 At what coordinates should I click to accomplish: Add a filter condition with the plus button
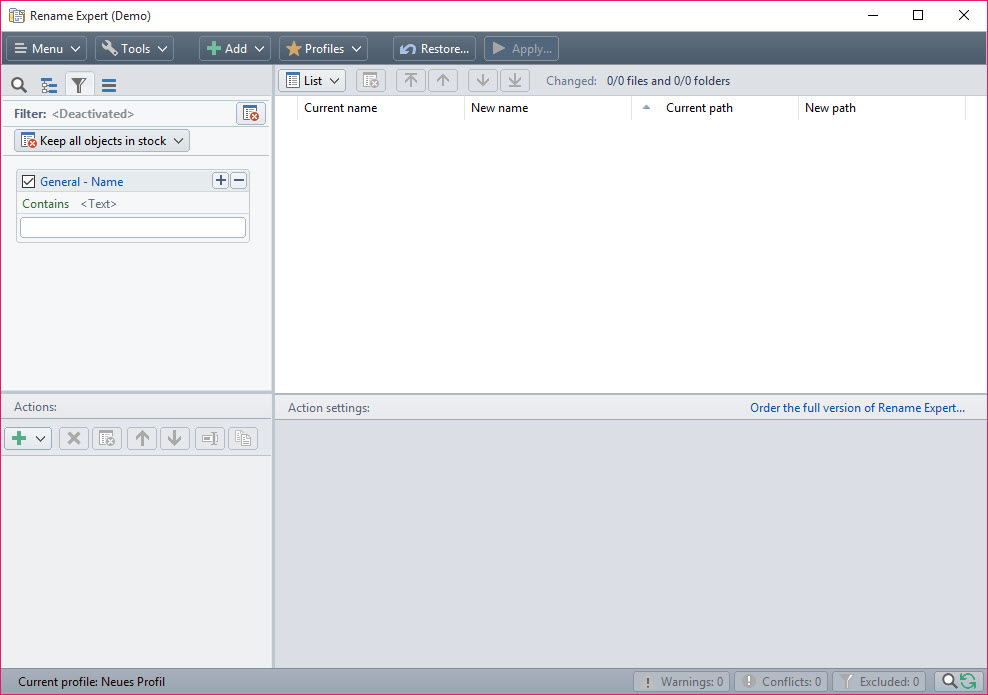(221, 181)
